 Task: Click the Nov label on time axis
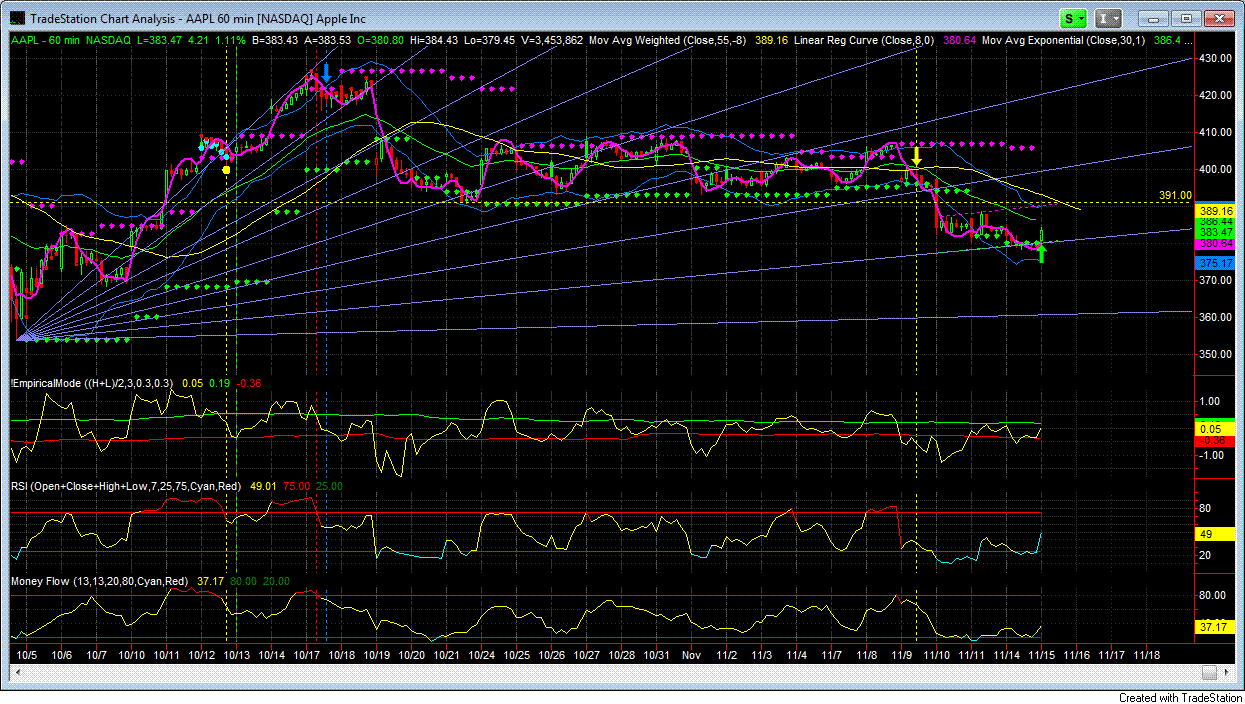690,654
